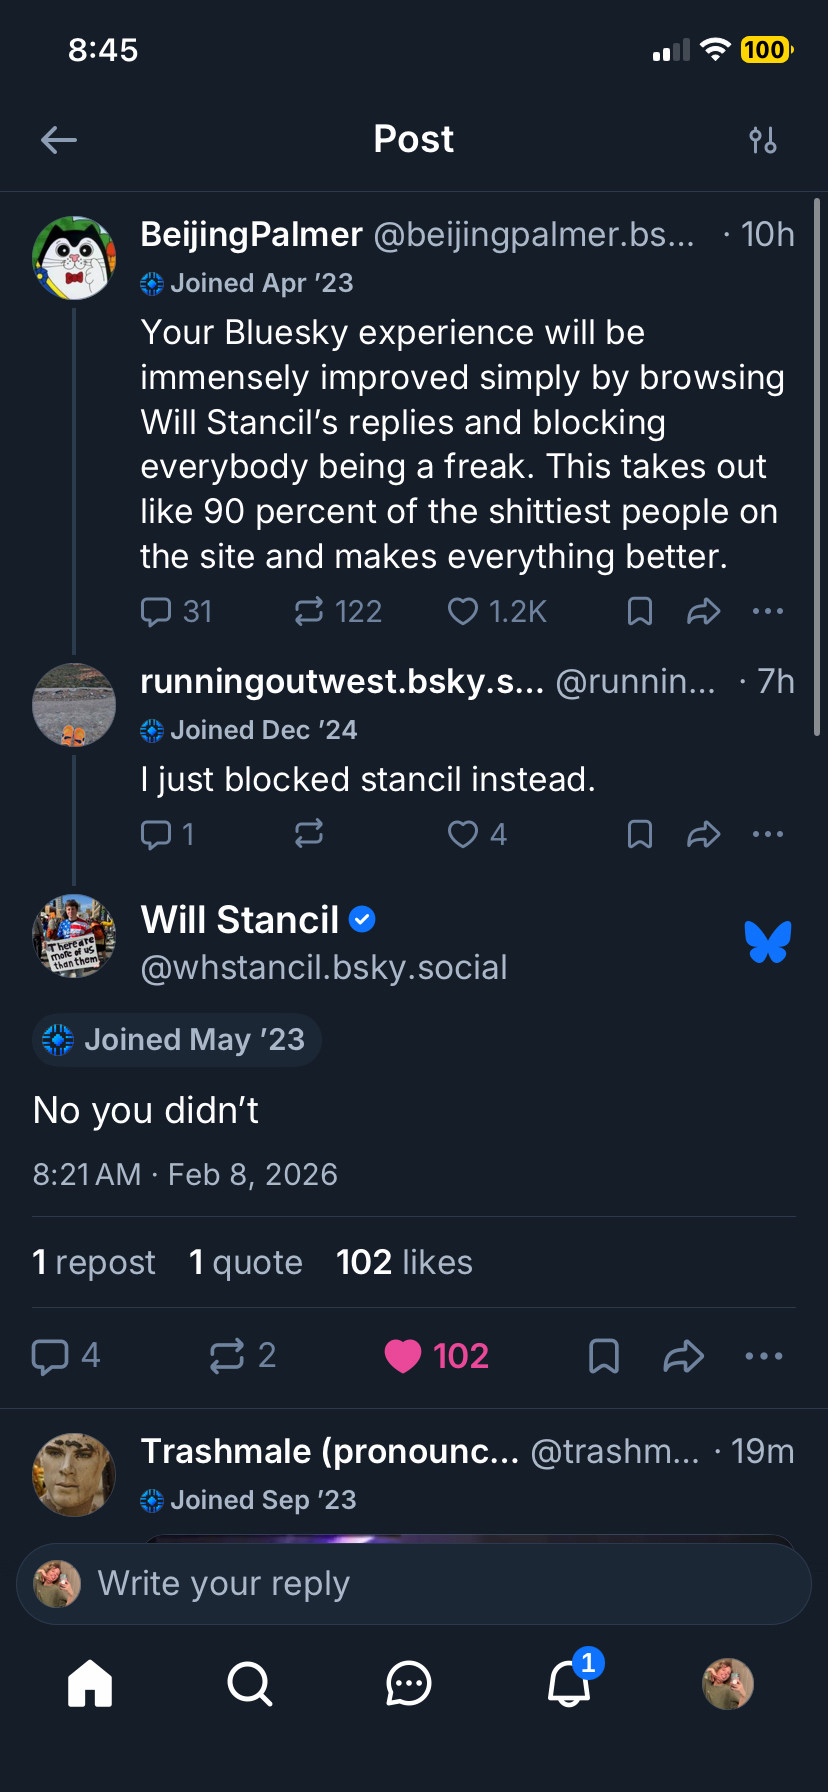Viewport: 828px width, 1792px height.
Task: Open Notifications with one unread
Action: tap(569, 1683)
